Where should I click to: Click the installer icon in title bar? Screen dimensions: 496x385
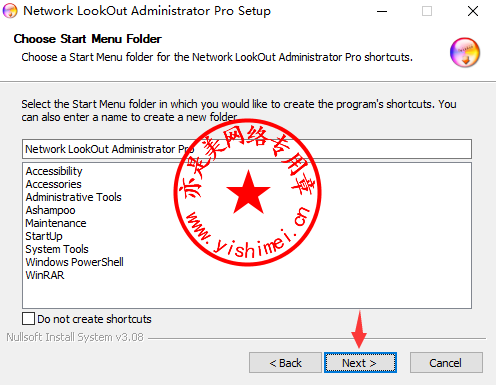coord(10,11)
